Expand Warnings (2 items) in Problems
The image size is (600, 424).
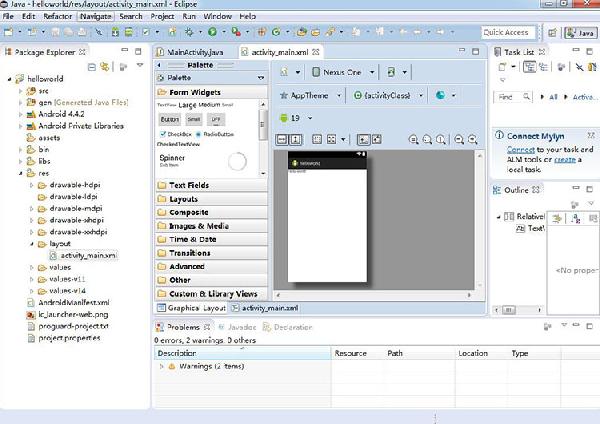[x=161, y=366]
